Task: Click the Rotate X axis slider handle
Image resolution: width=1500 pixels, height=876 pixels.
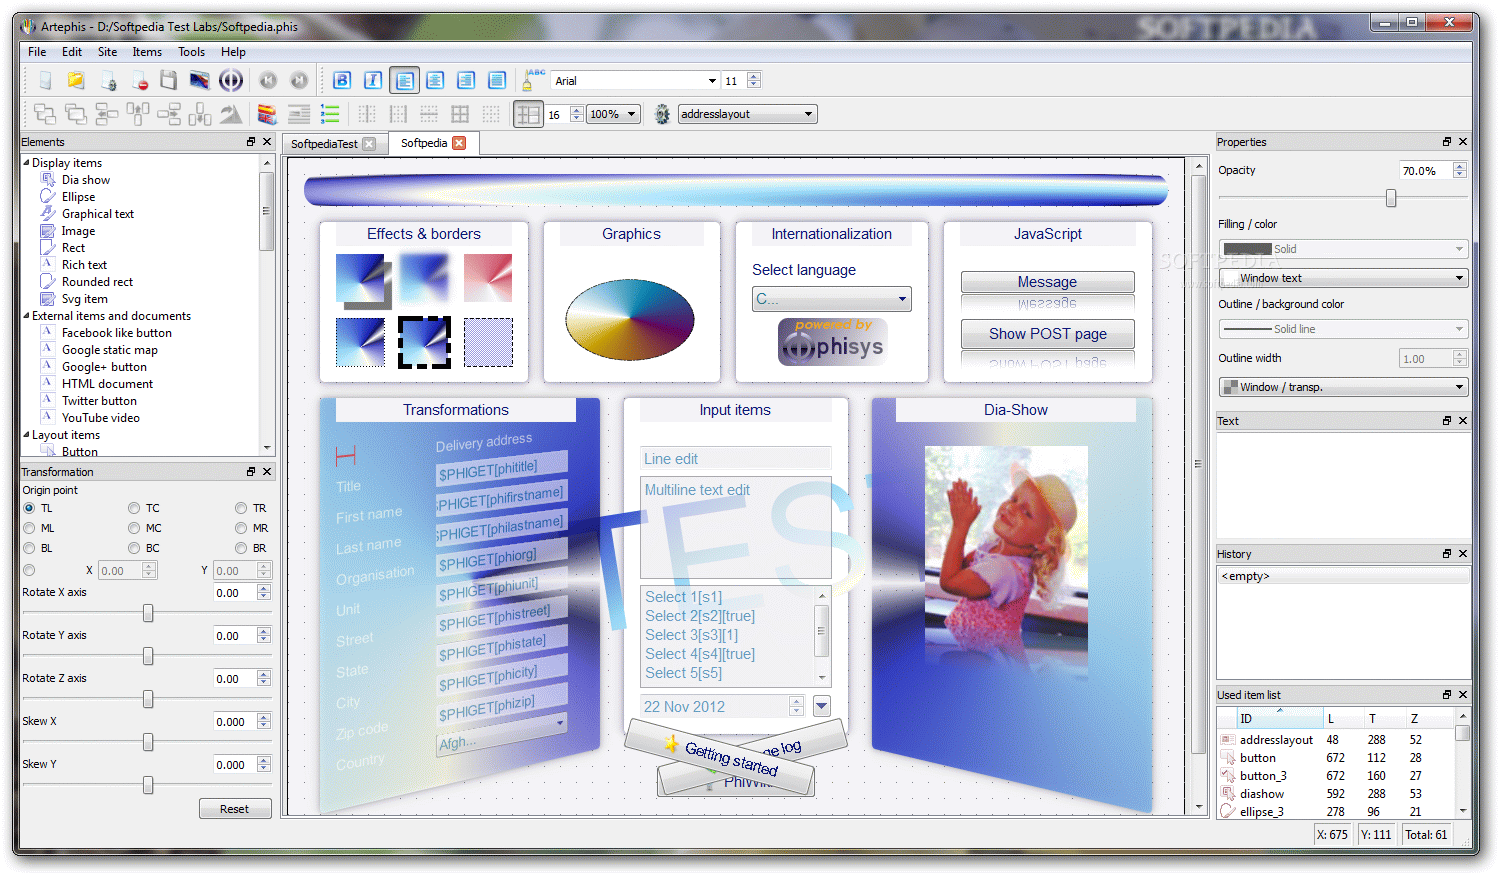Action: 148,613
